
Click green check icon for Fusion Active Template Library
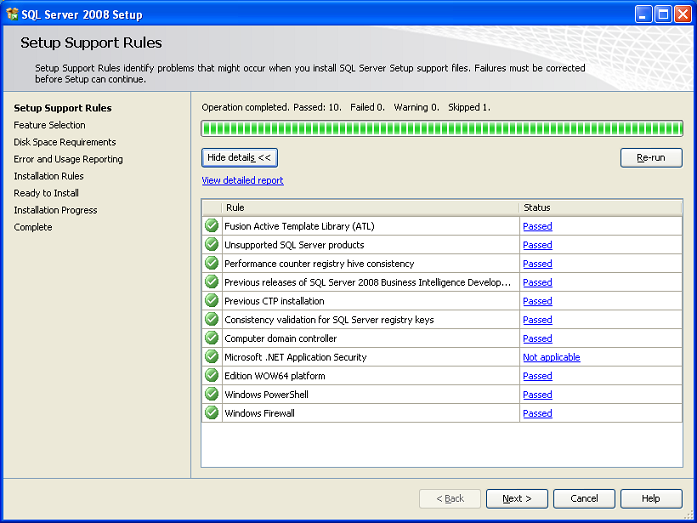212,226
